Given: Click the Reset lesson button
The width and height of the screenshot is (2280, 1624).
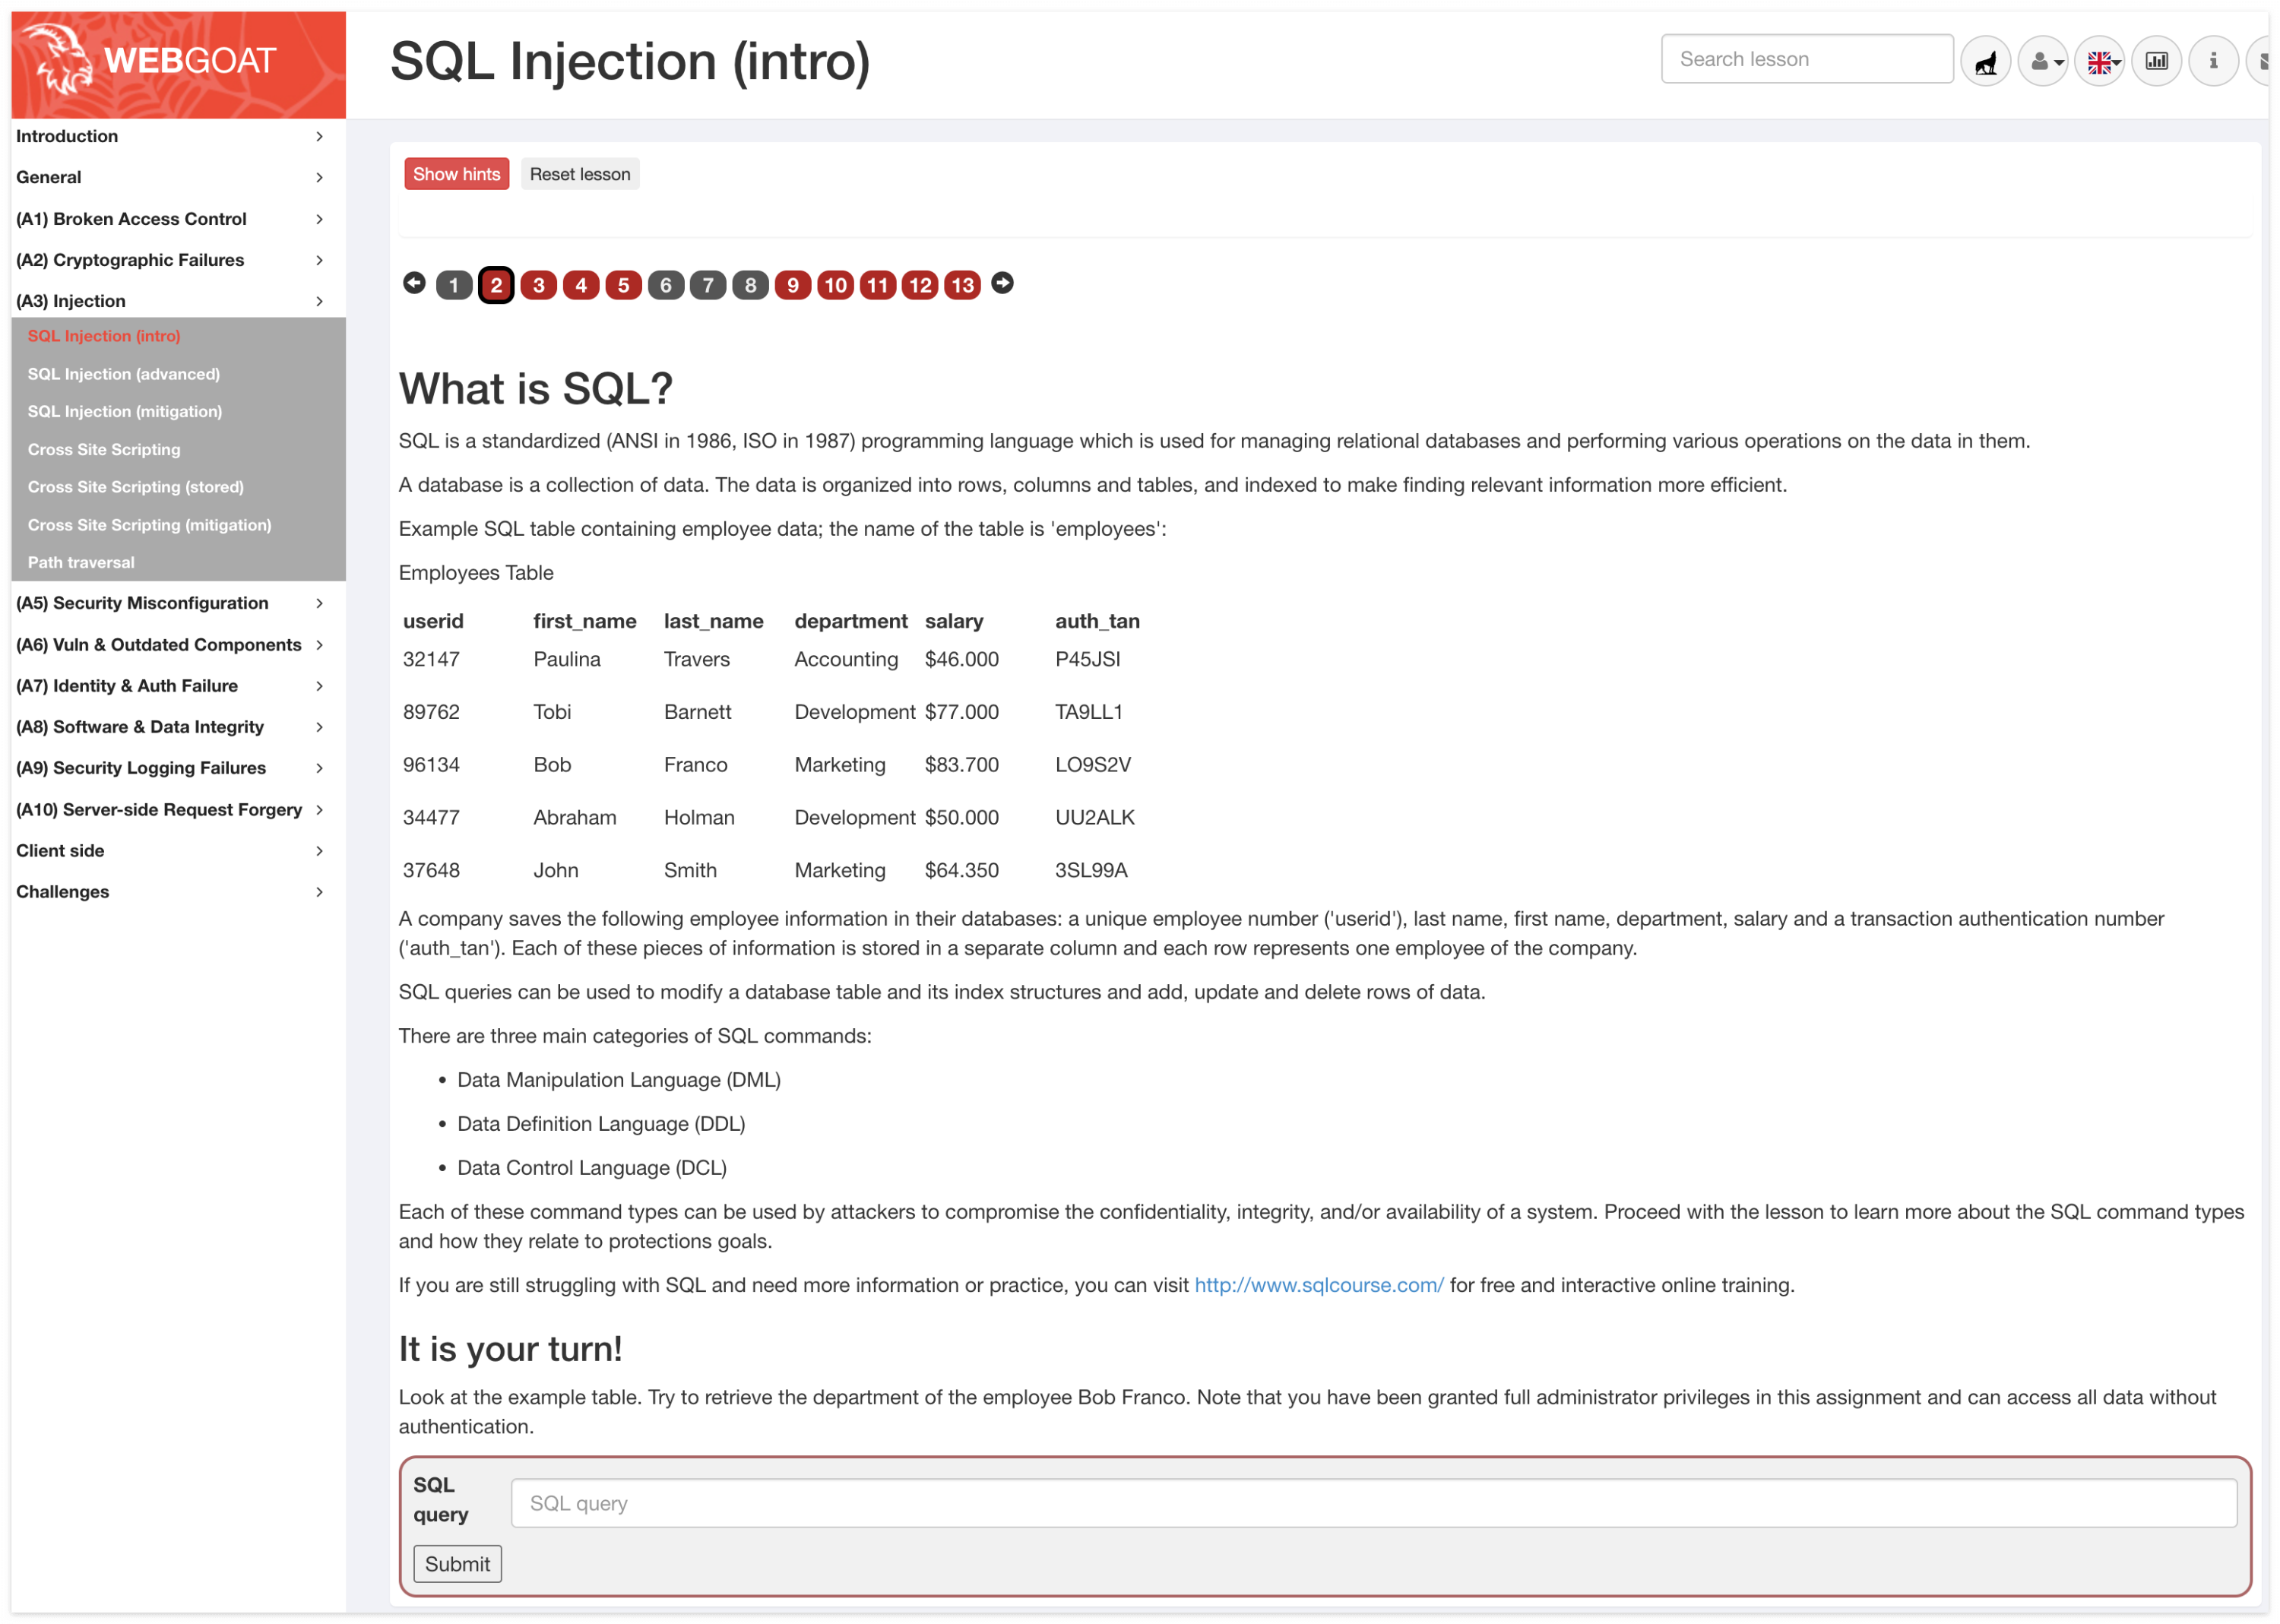Looking at the screenshot, I should coord(580,174).
